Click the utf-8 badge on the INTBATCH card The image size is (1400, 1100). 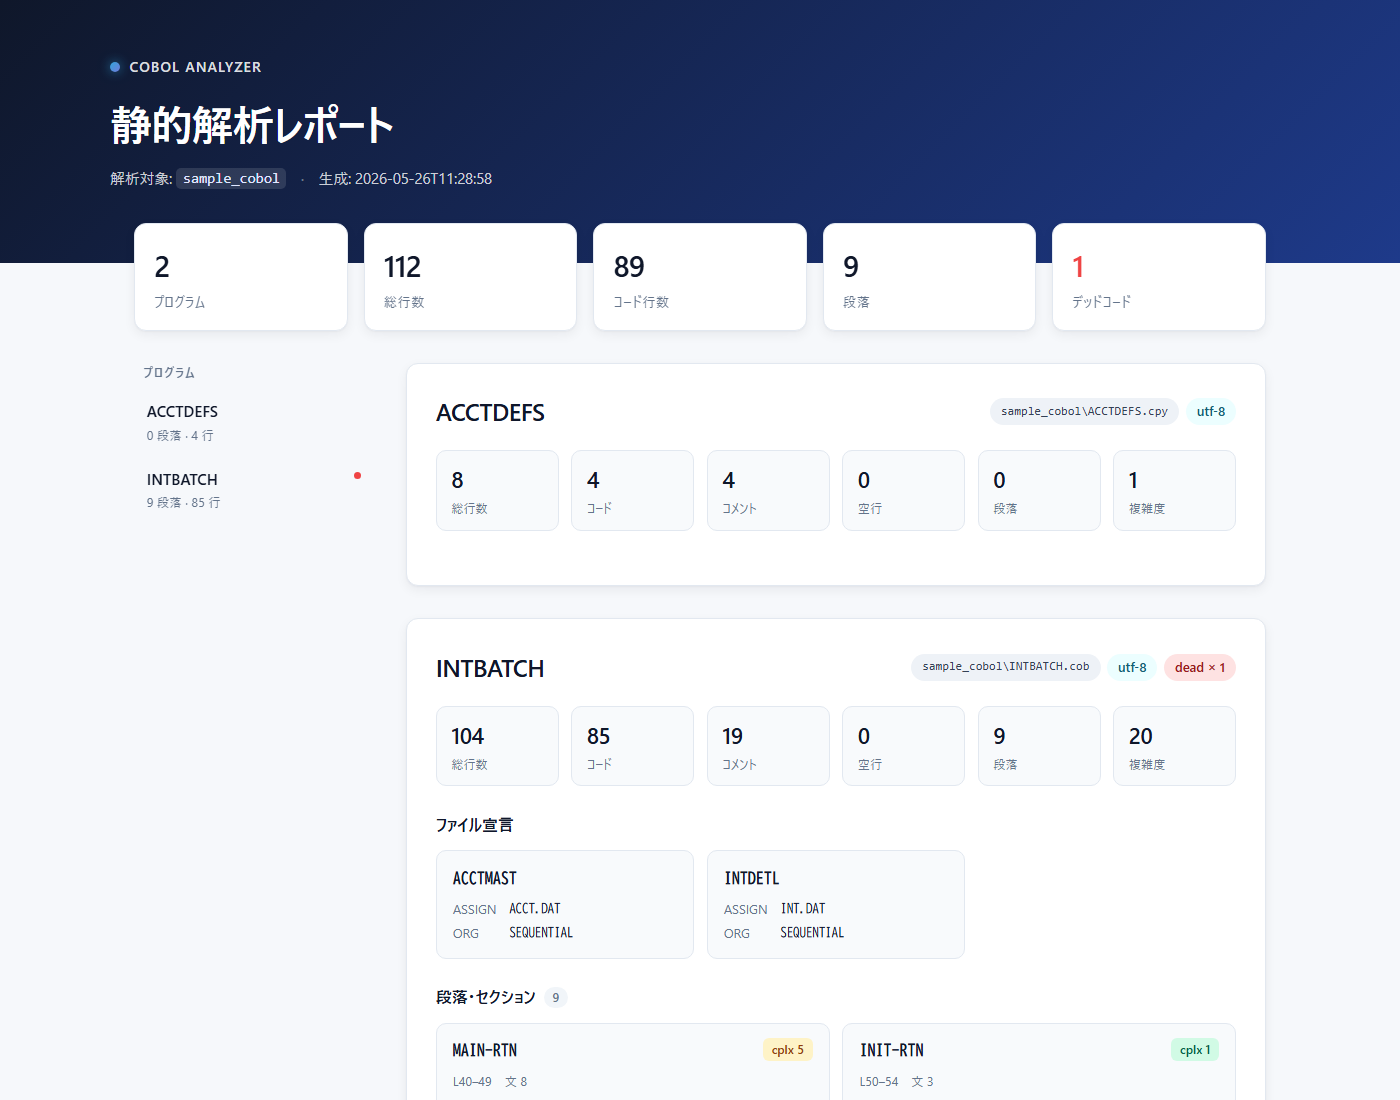pos(1132,667)
